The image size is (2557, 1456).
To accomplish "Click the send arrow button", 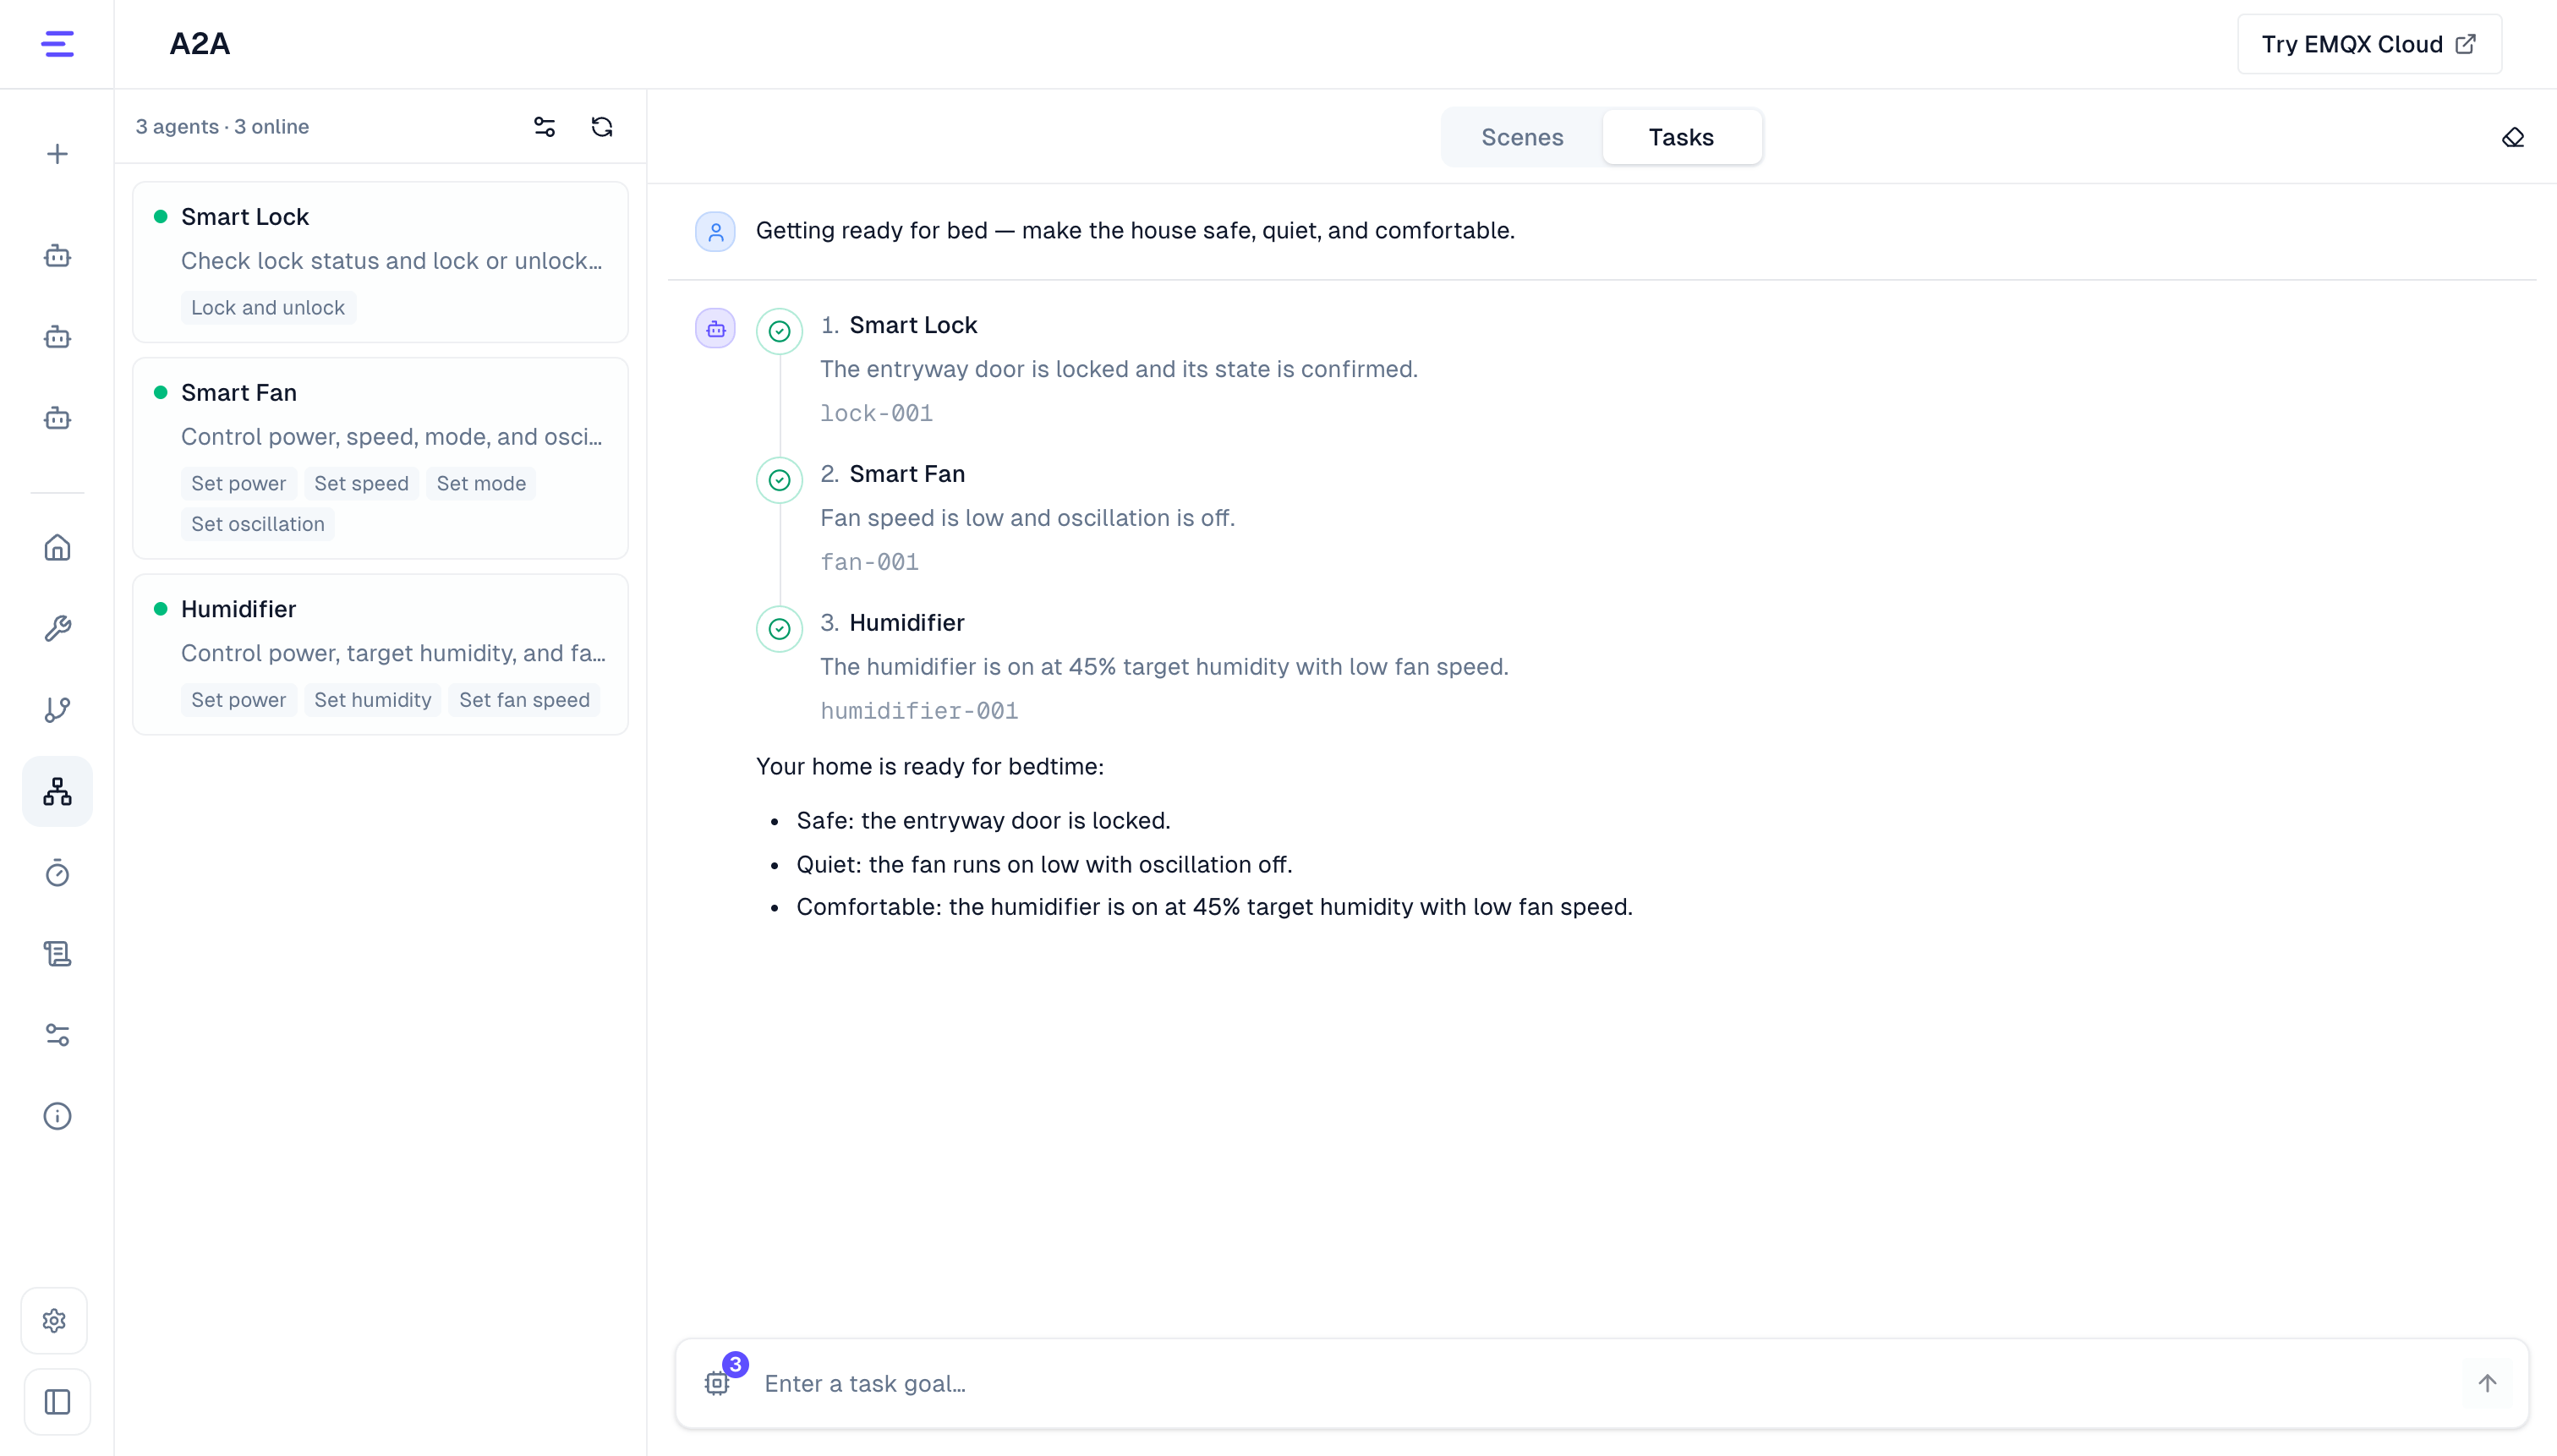I will tap(2488, 1383).
